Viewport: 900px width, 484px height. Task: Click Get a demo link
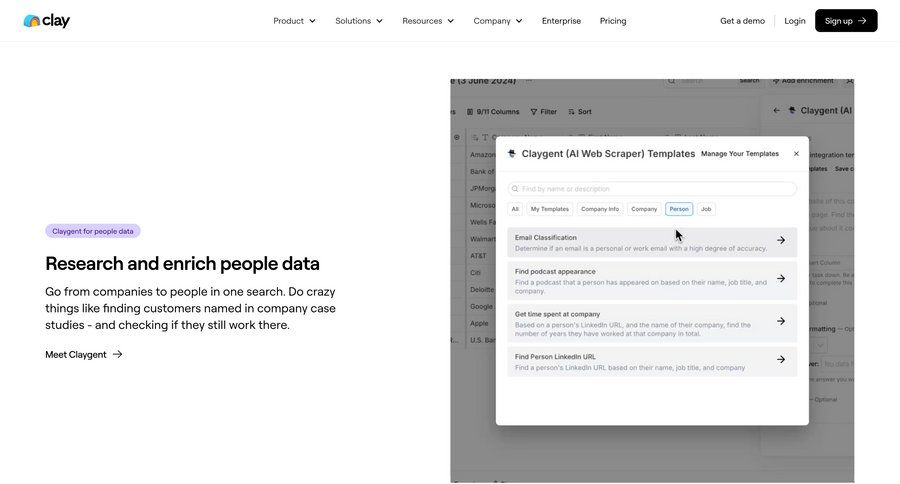tap(742, 21)
